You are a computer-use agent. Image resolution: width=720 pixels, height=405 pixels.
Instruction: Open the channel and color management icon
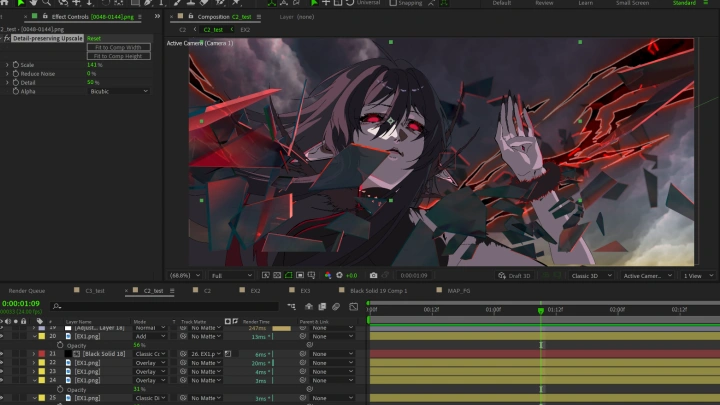pos(328,276)
